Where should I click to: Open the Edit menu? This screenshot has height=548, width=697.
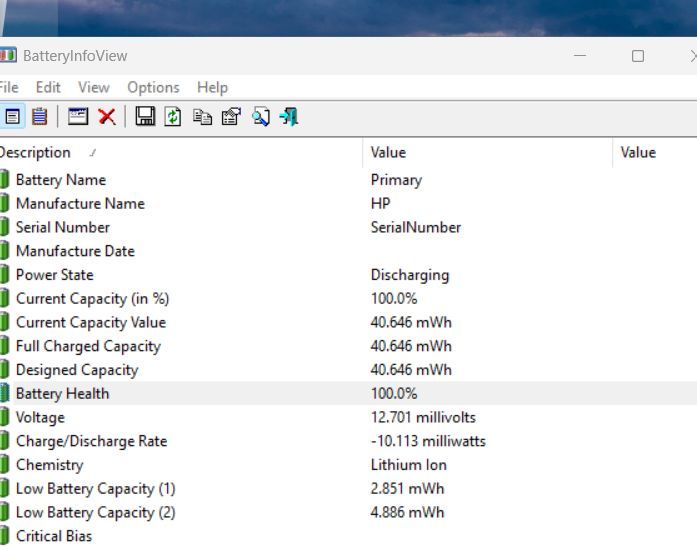[x=48, y=87]
